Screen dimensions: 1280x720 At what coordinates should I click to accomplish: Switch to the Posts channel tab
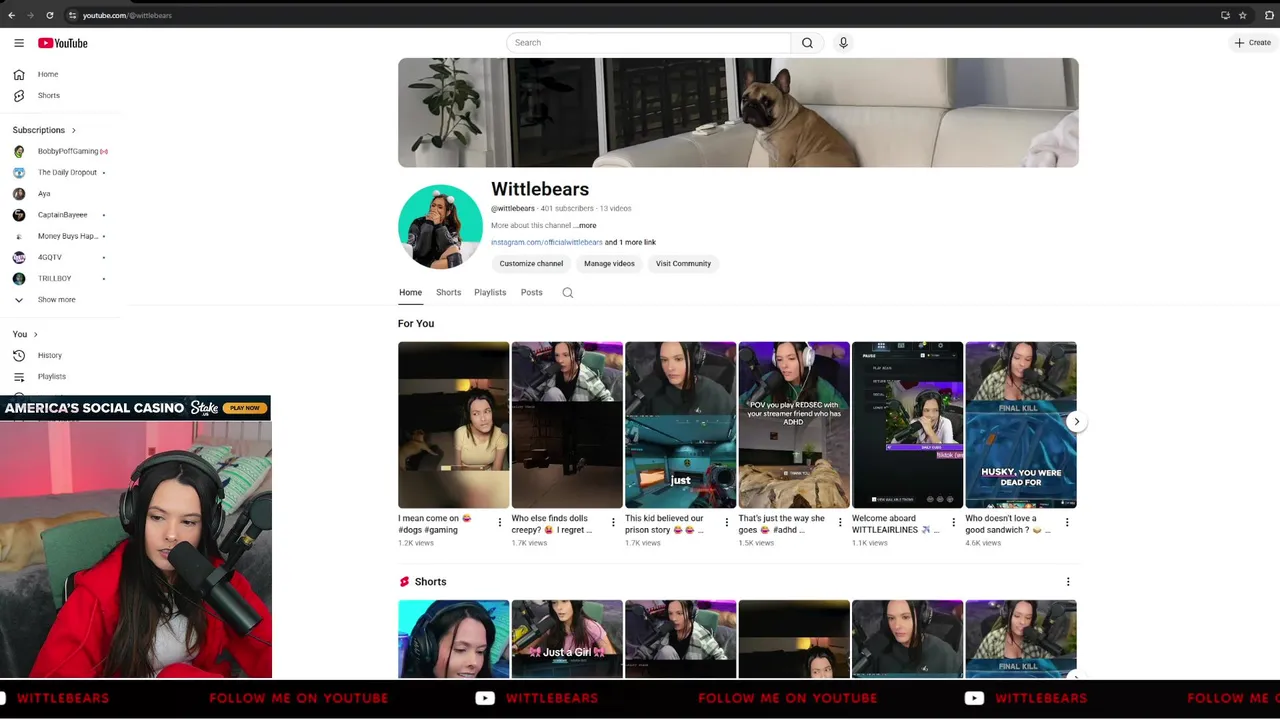pyautogui.click(x=531, y=292)
